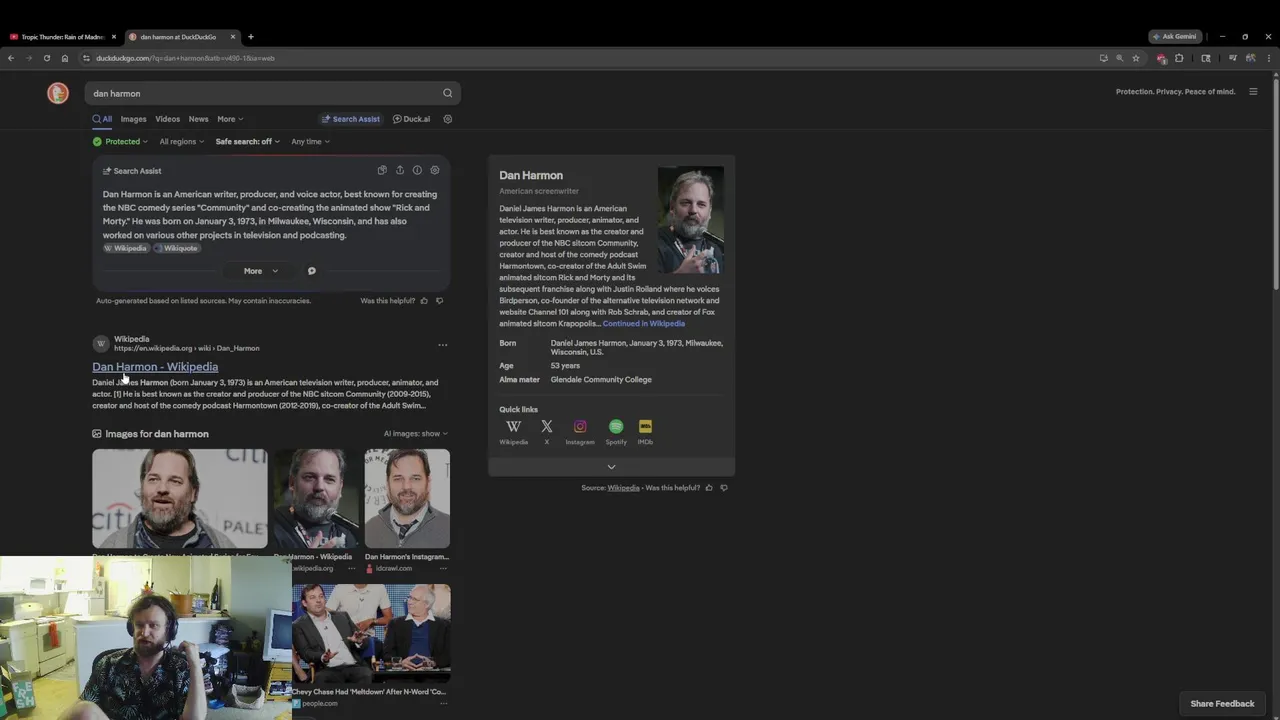Open the Wikipedia source chip
This screenshot has height=720, width=1280.
126,248
